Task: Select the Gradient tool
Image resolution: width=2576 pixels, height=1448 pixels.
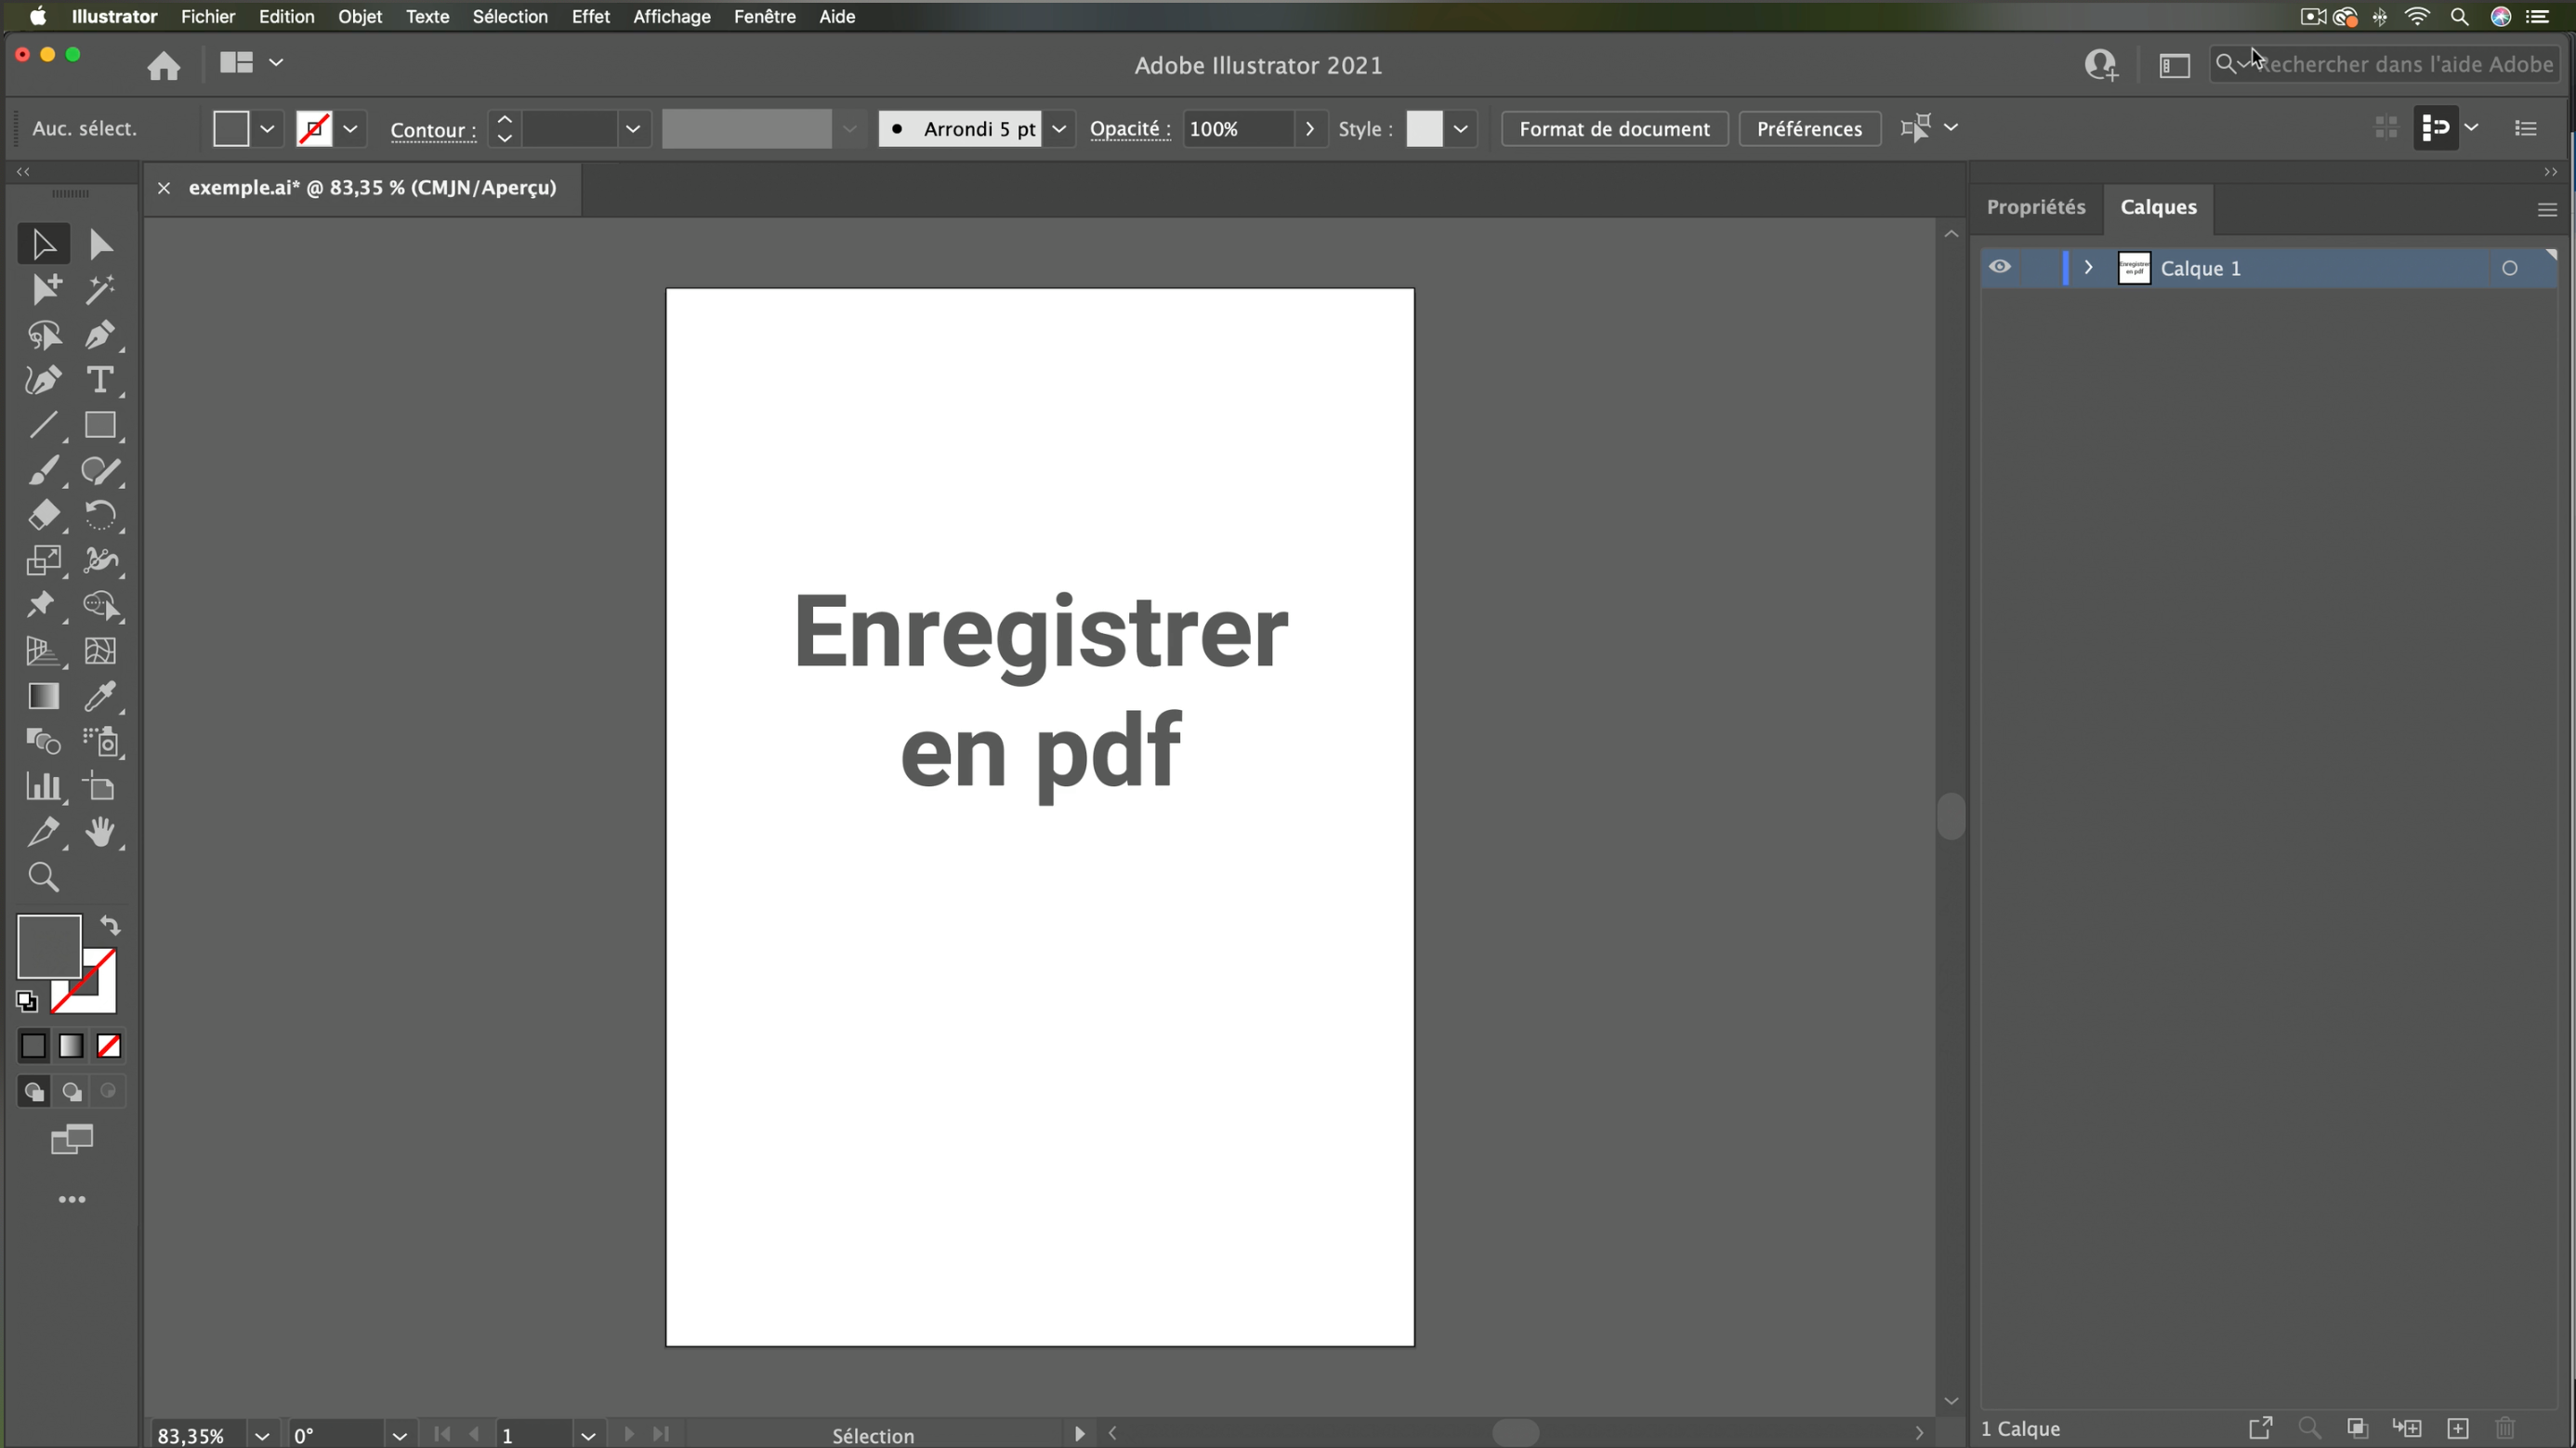Action: (x=44, y=697)
